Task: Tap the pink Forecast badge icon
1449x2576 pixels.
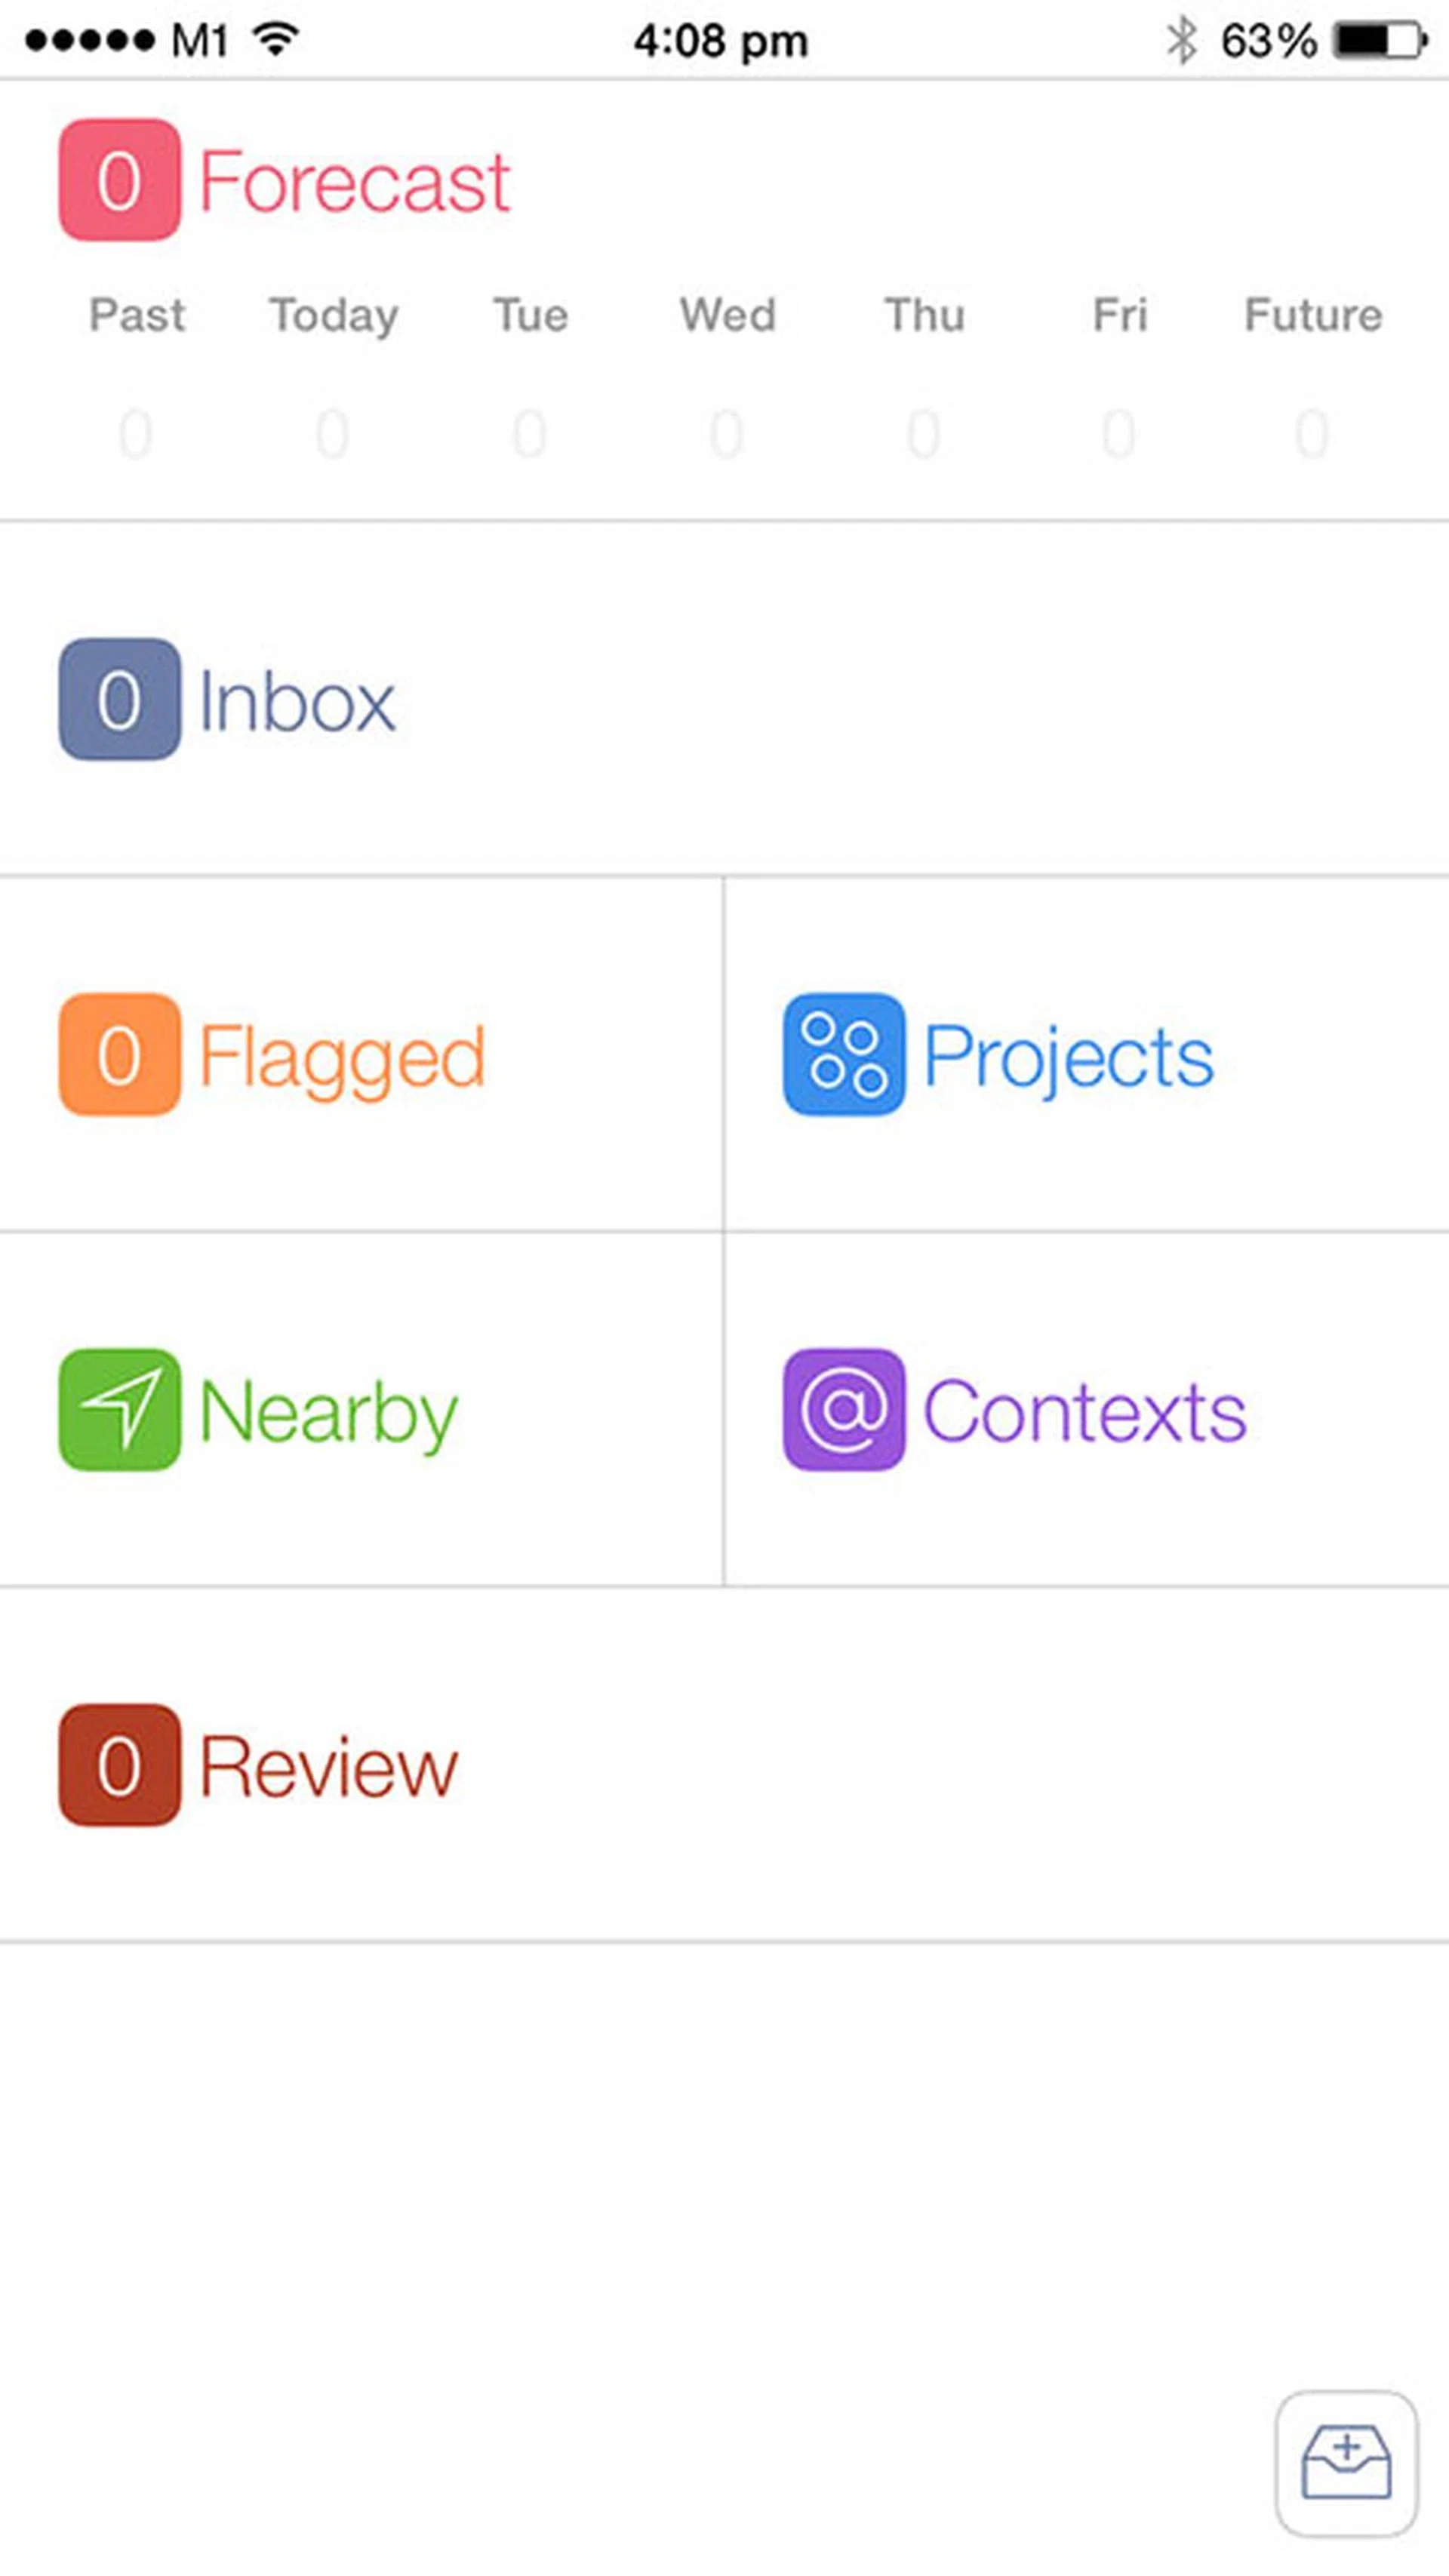Action: click(x=120, y=180)
